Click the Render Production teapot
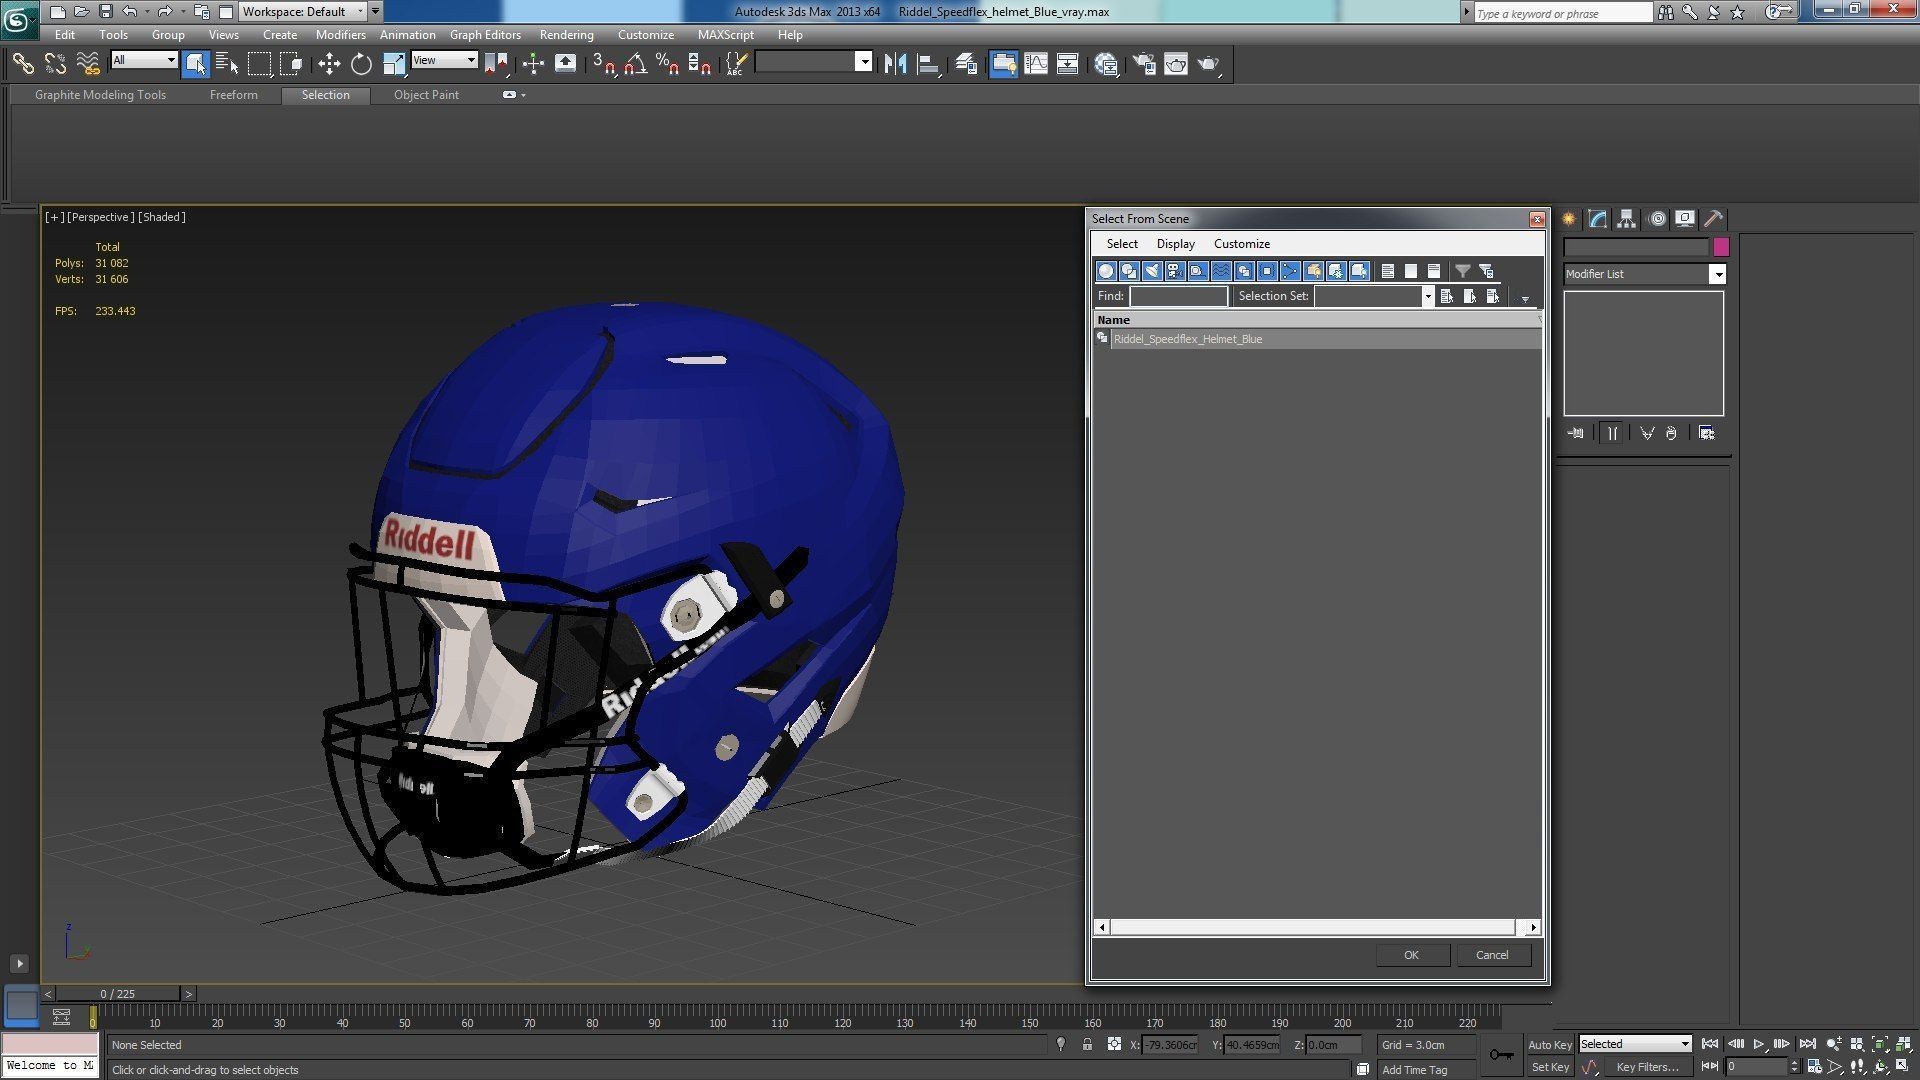 pos(1209,64)
